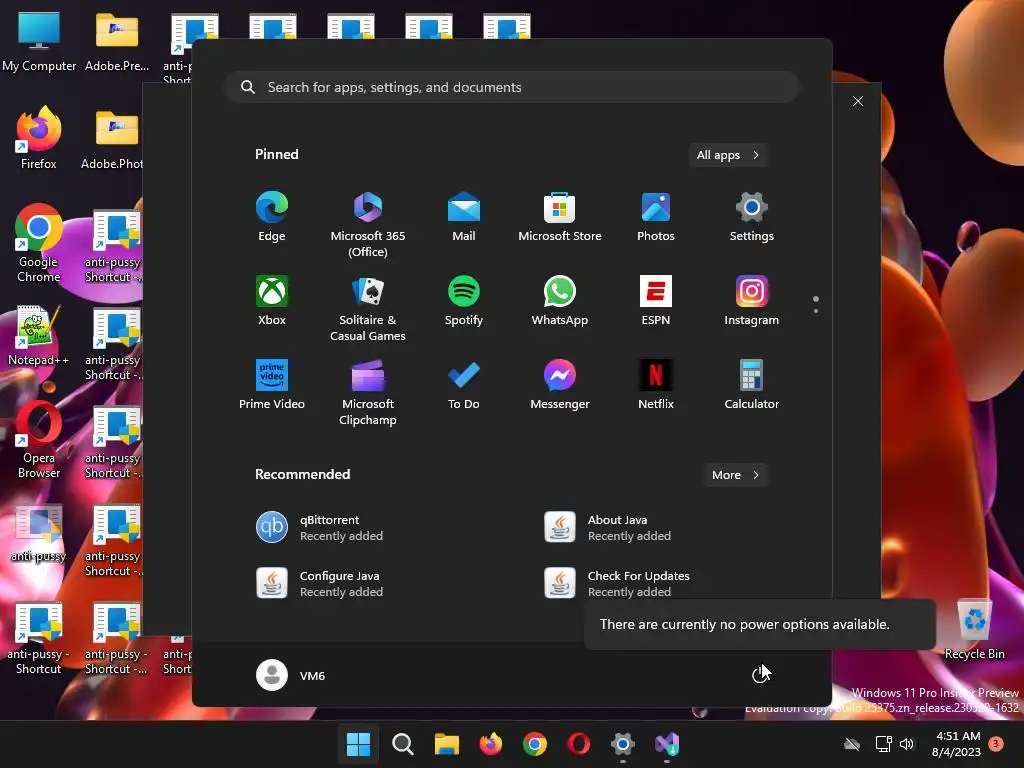Launch the To Do app
Viewport: 1024px width, 768px height.
464,385
